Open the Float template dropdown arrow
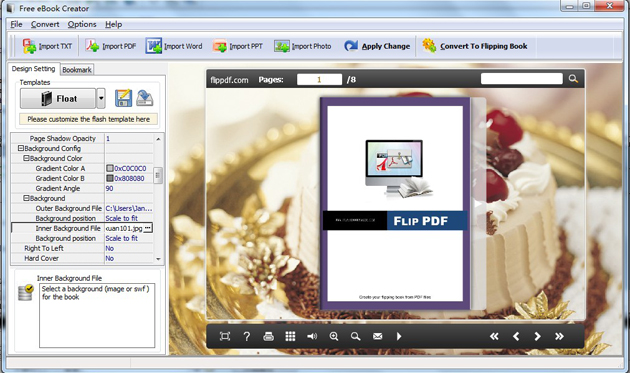Image resolution: width=630 pixels, height=373 pixels. coord(101,98)
